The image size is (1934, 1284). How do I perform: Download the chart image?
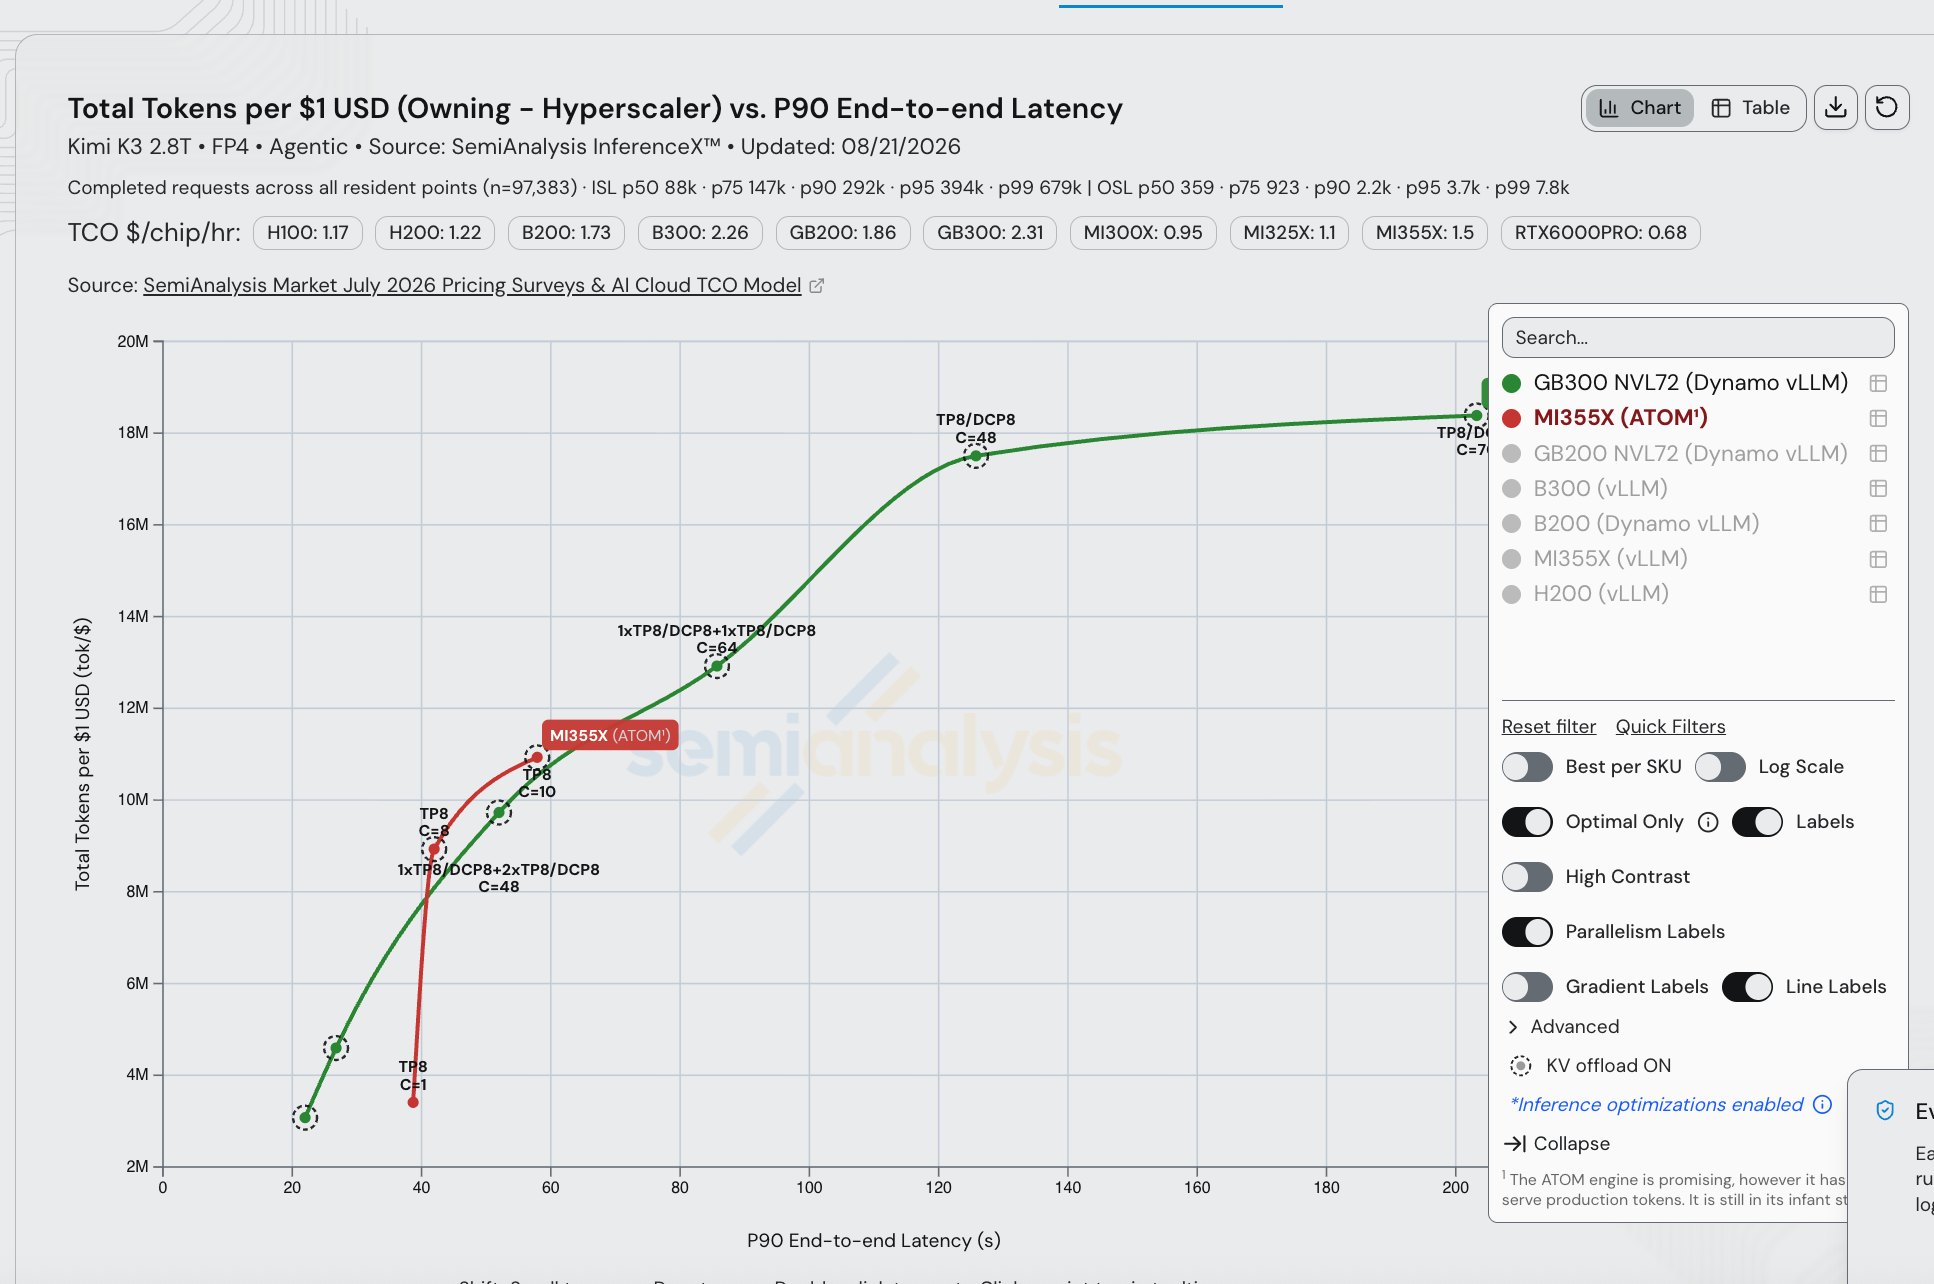1836,108
